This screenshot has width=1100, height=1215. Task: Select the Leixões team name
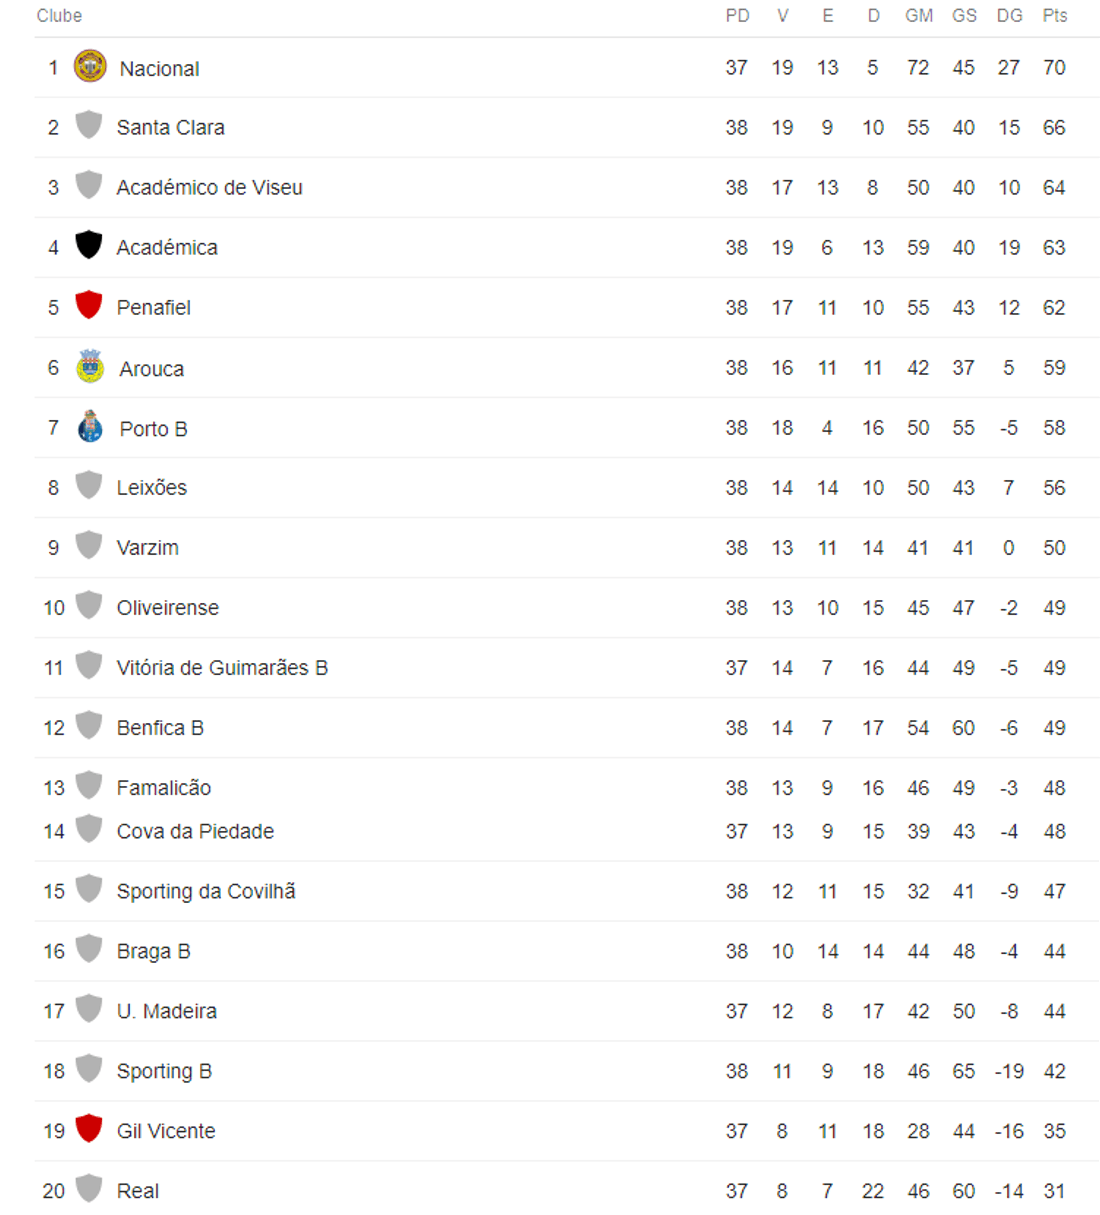tap(152, 488)
